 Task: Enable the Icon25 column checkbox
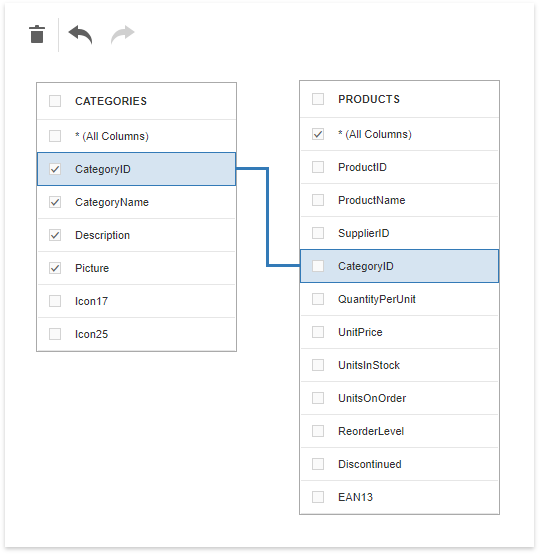pos(55,334)
